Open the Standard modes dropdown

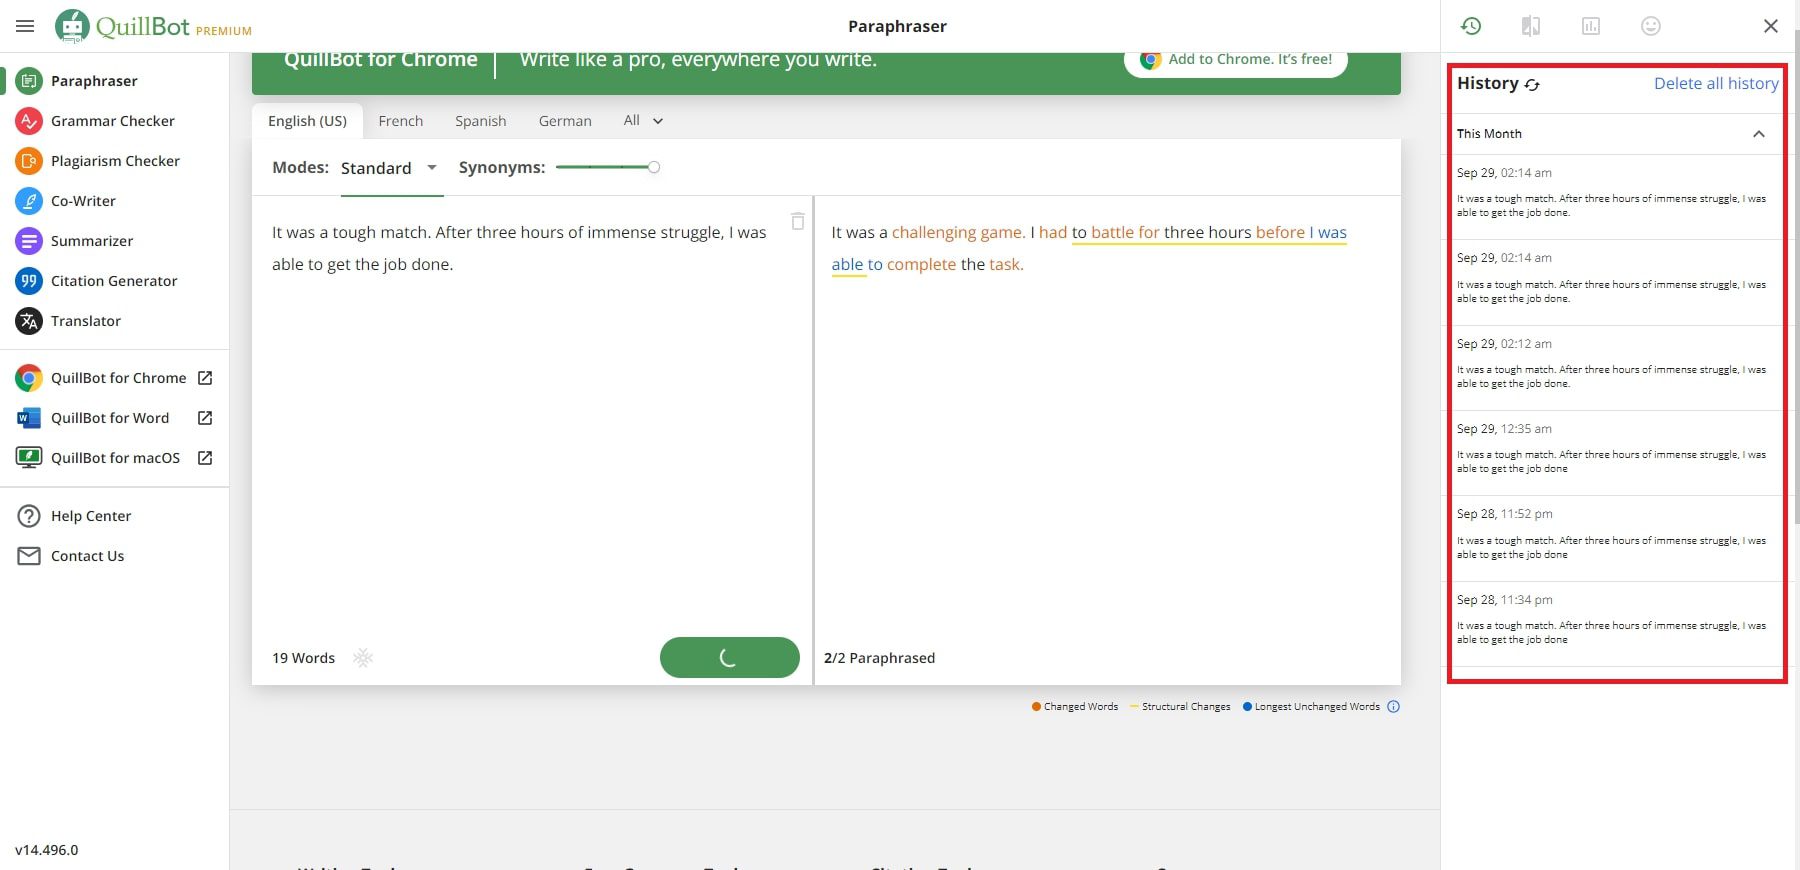click(x=388, y=168)
